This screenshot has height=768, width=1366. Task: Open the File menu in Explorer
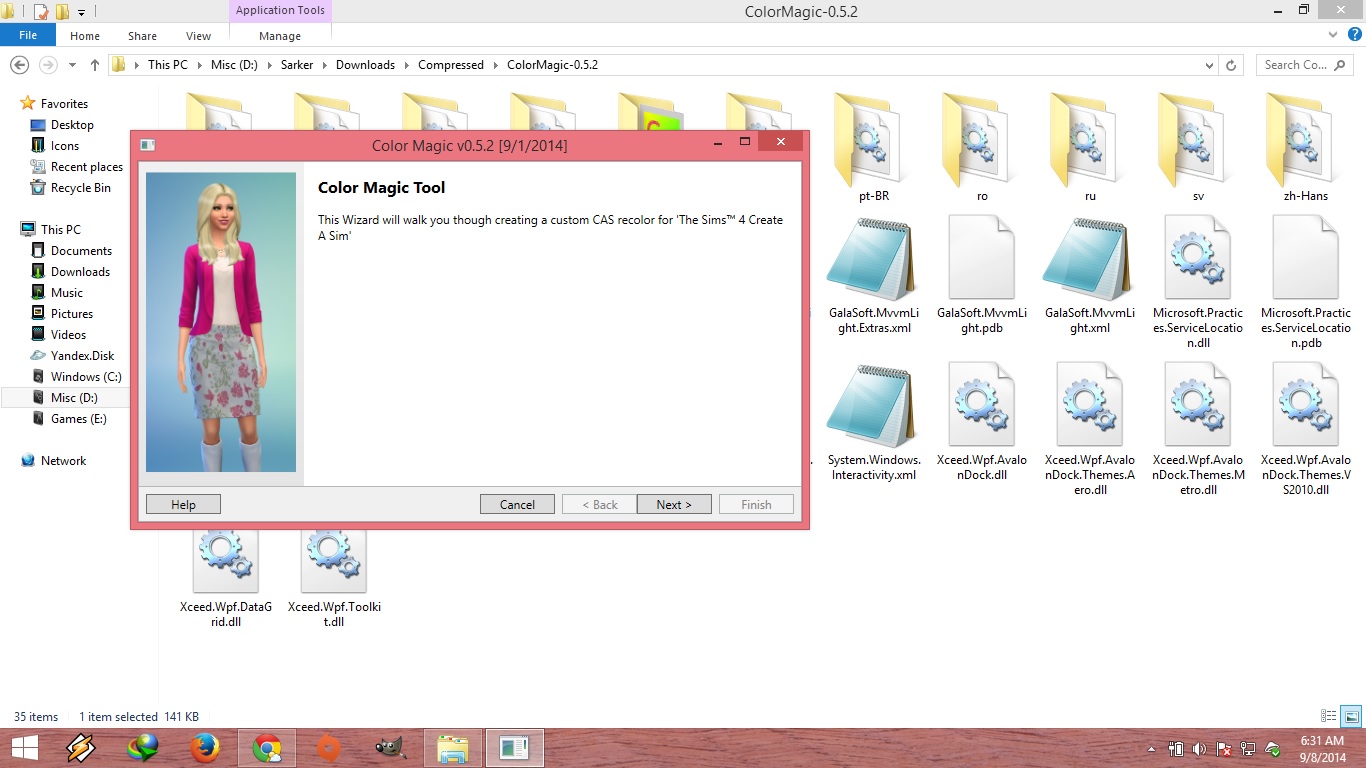tap(28, 35)
